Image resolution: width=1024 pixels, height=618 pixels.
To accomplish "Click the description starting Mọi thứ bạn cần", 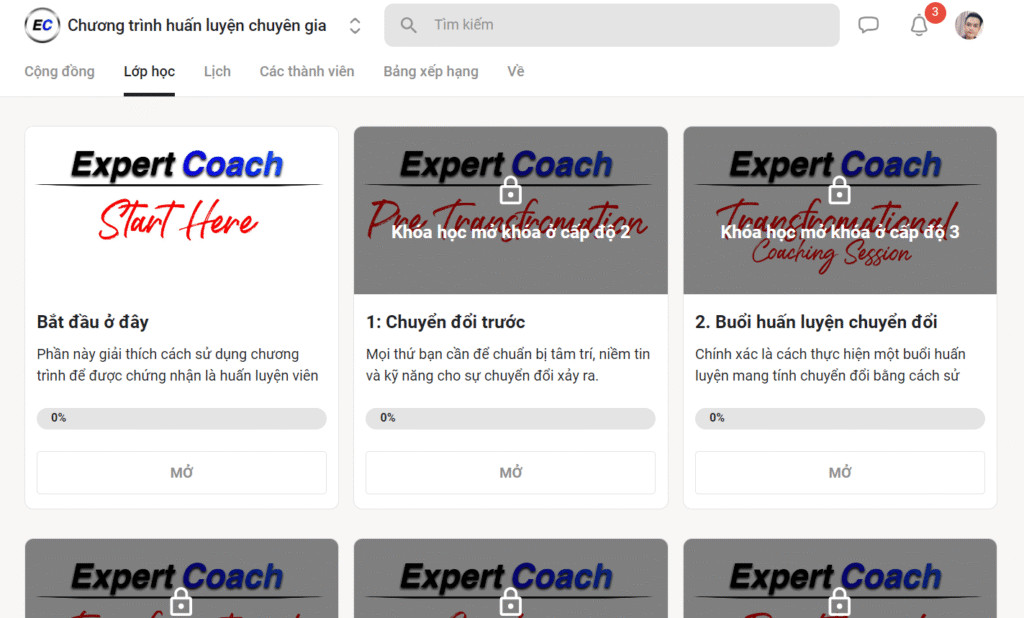I will coord(508,365).
